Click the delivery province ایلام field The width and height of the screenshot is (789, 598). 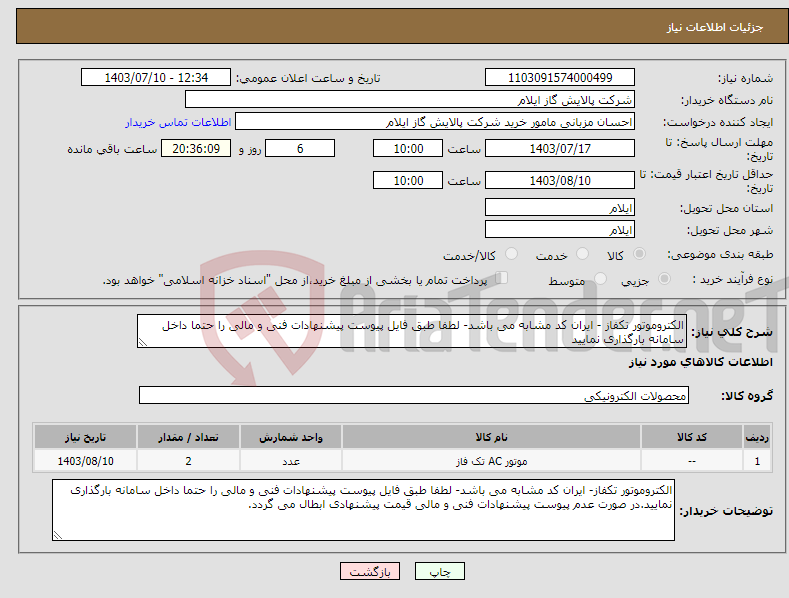pos(560,207)
